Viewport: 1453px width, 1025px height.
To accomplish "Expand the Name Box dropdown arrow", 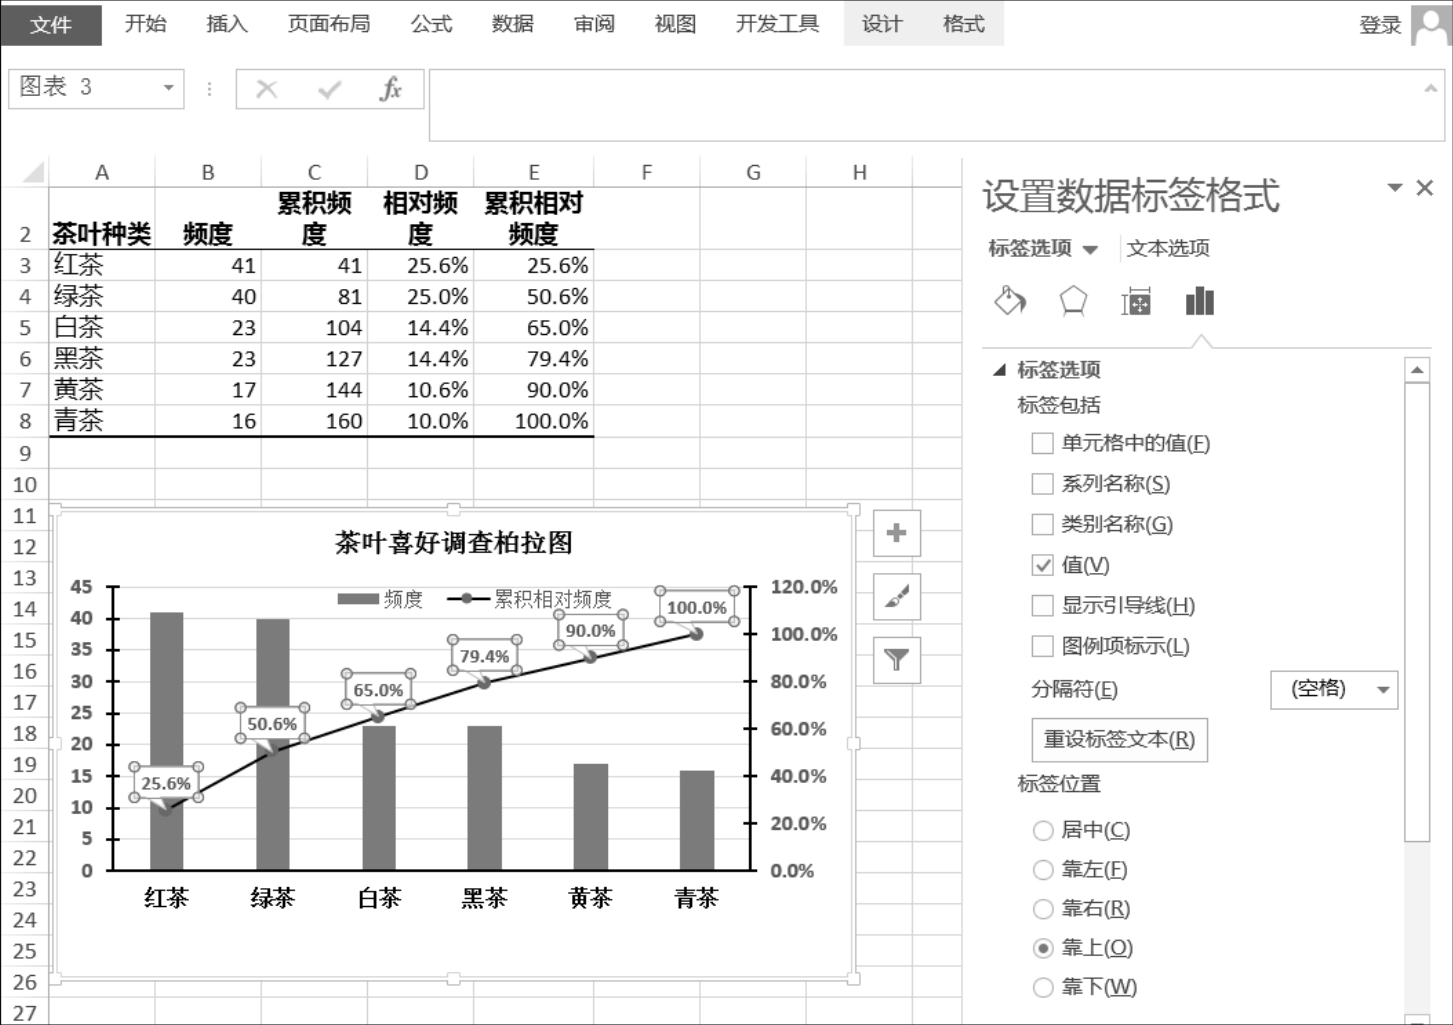I will tap(168, 88).
